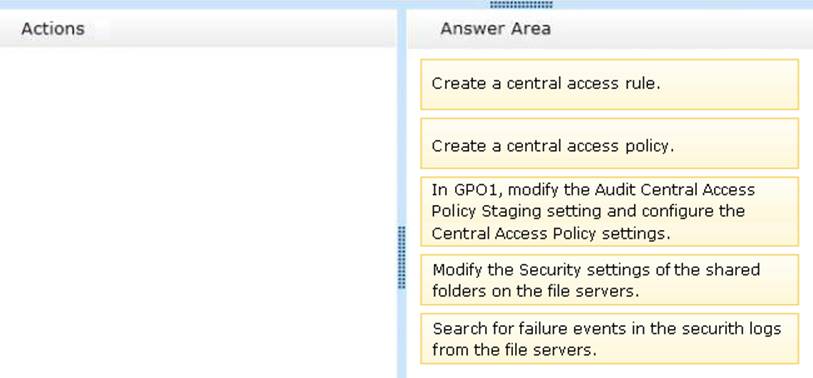
Task: Click blank header space beside Answer Area title
Action: pos(679,29)
